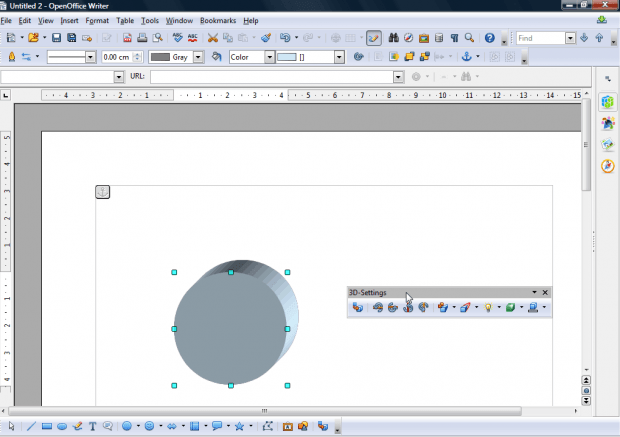Click the Cut scissors icon
Viewport: 620px width, 437px height.
click(213, 38)
